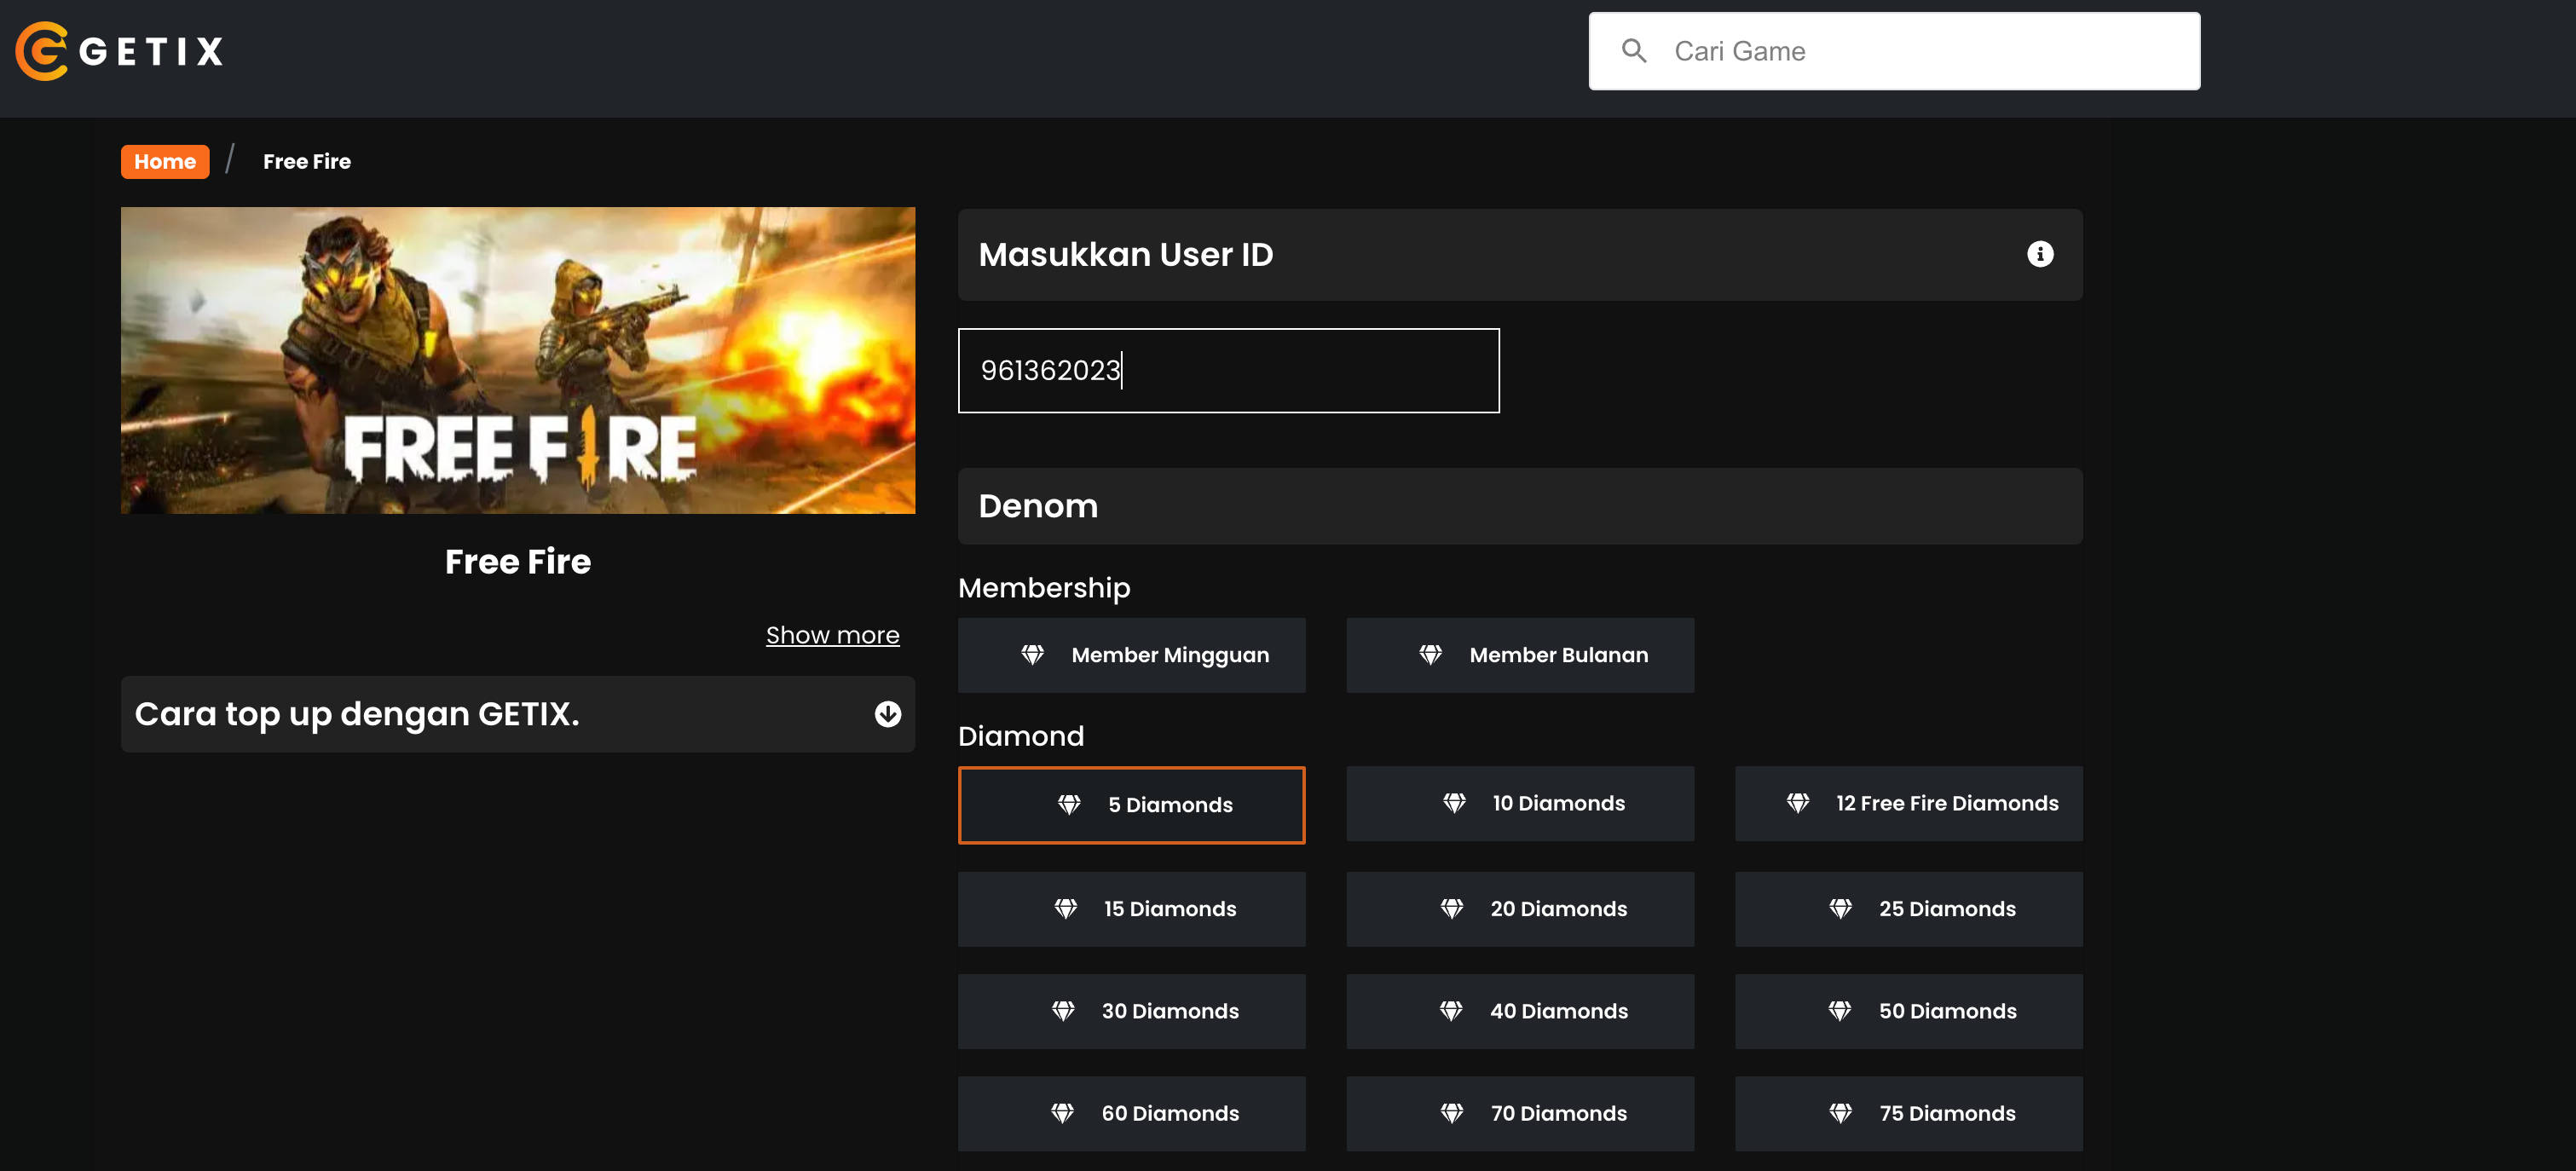
Task: Pick the 15 Diamonds option
Action: point(1131,909)
